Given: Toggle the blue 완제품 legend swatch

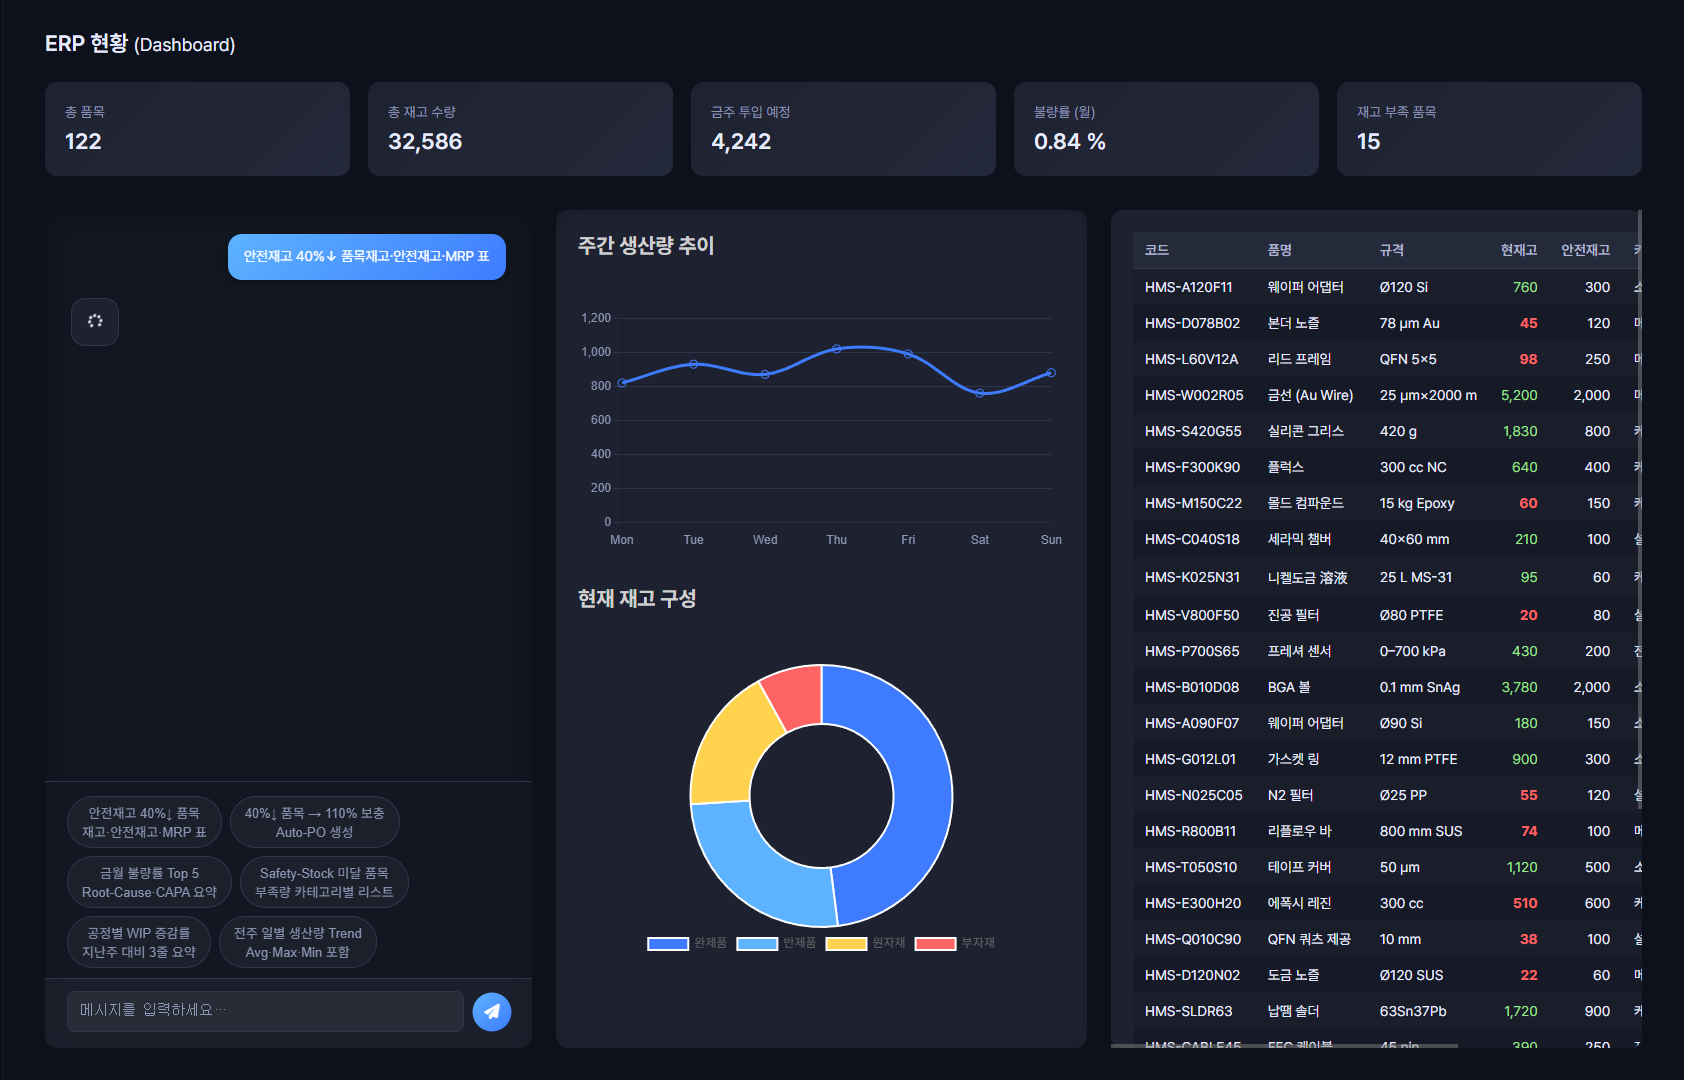Looking at the screenshot, I should [668, 943].
